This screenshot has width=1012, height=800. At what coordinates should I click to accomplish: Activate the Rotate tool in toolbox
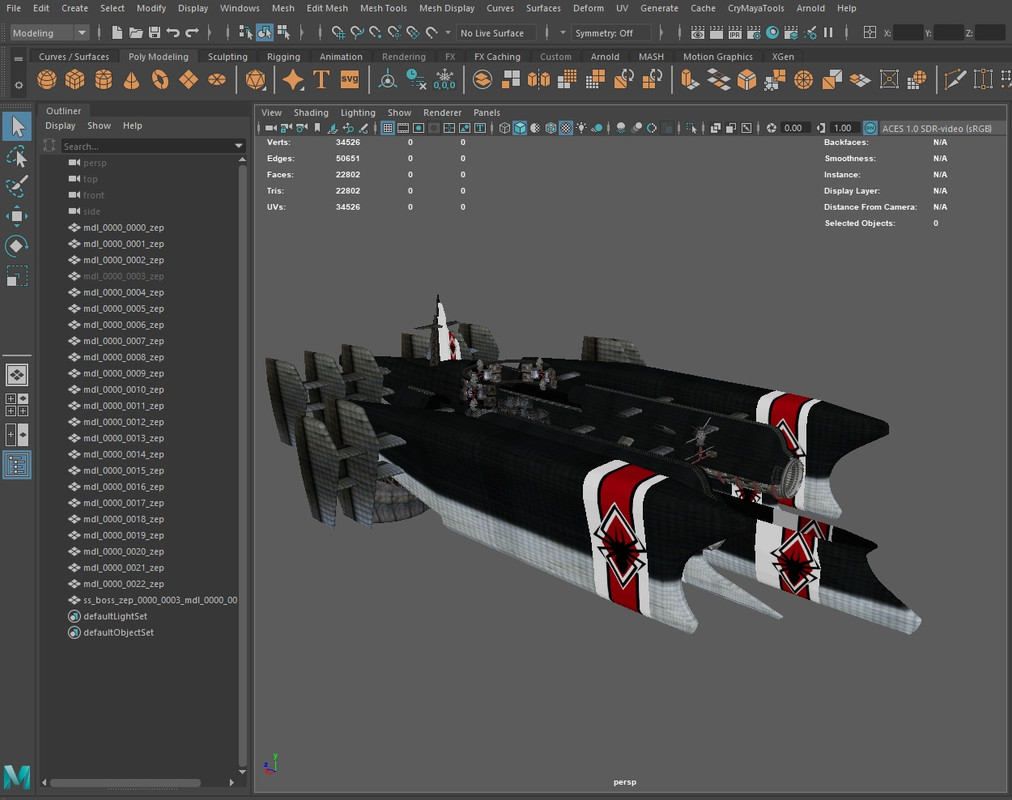tap(17, 246)
